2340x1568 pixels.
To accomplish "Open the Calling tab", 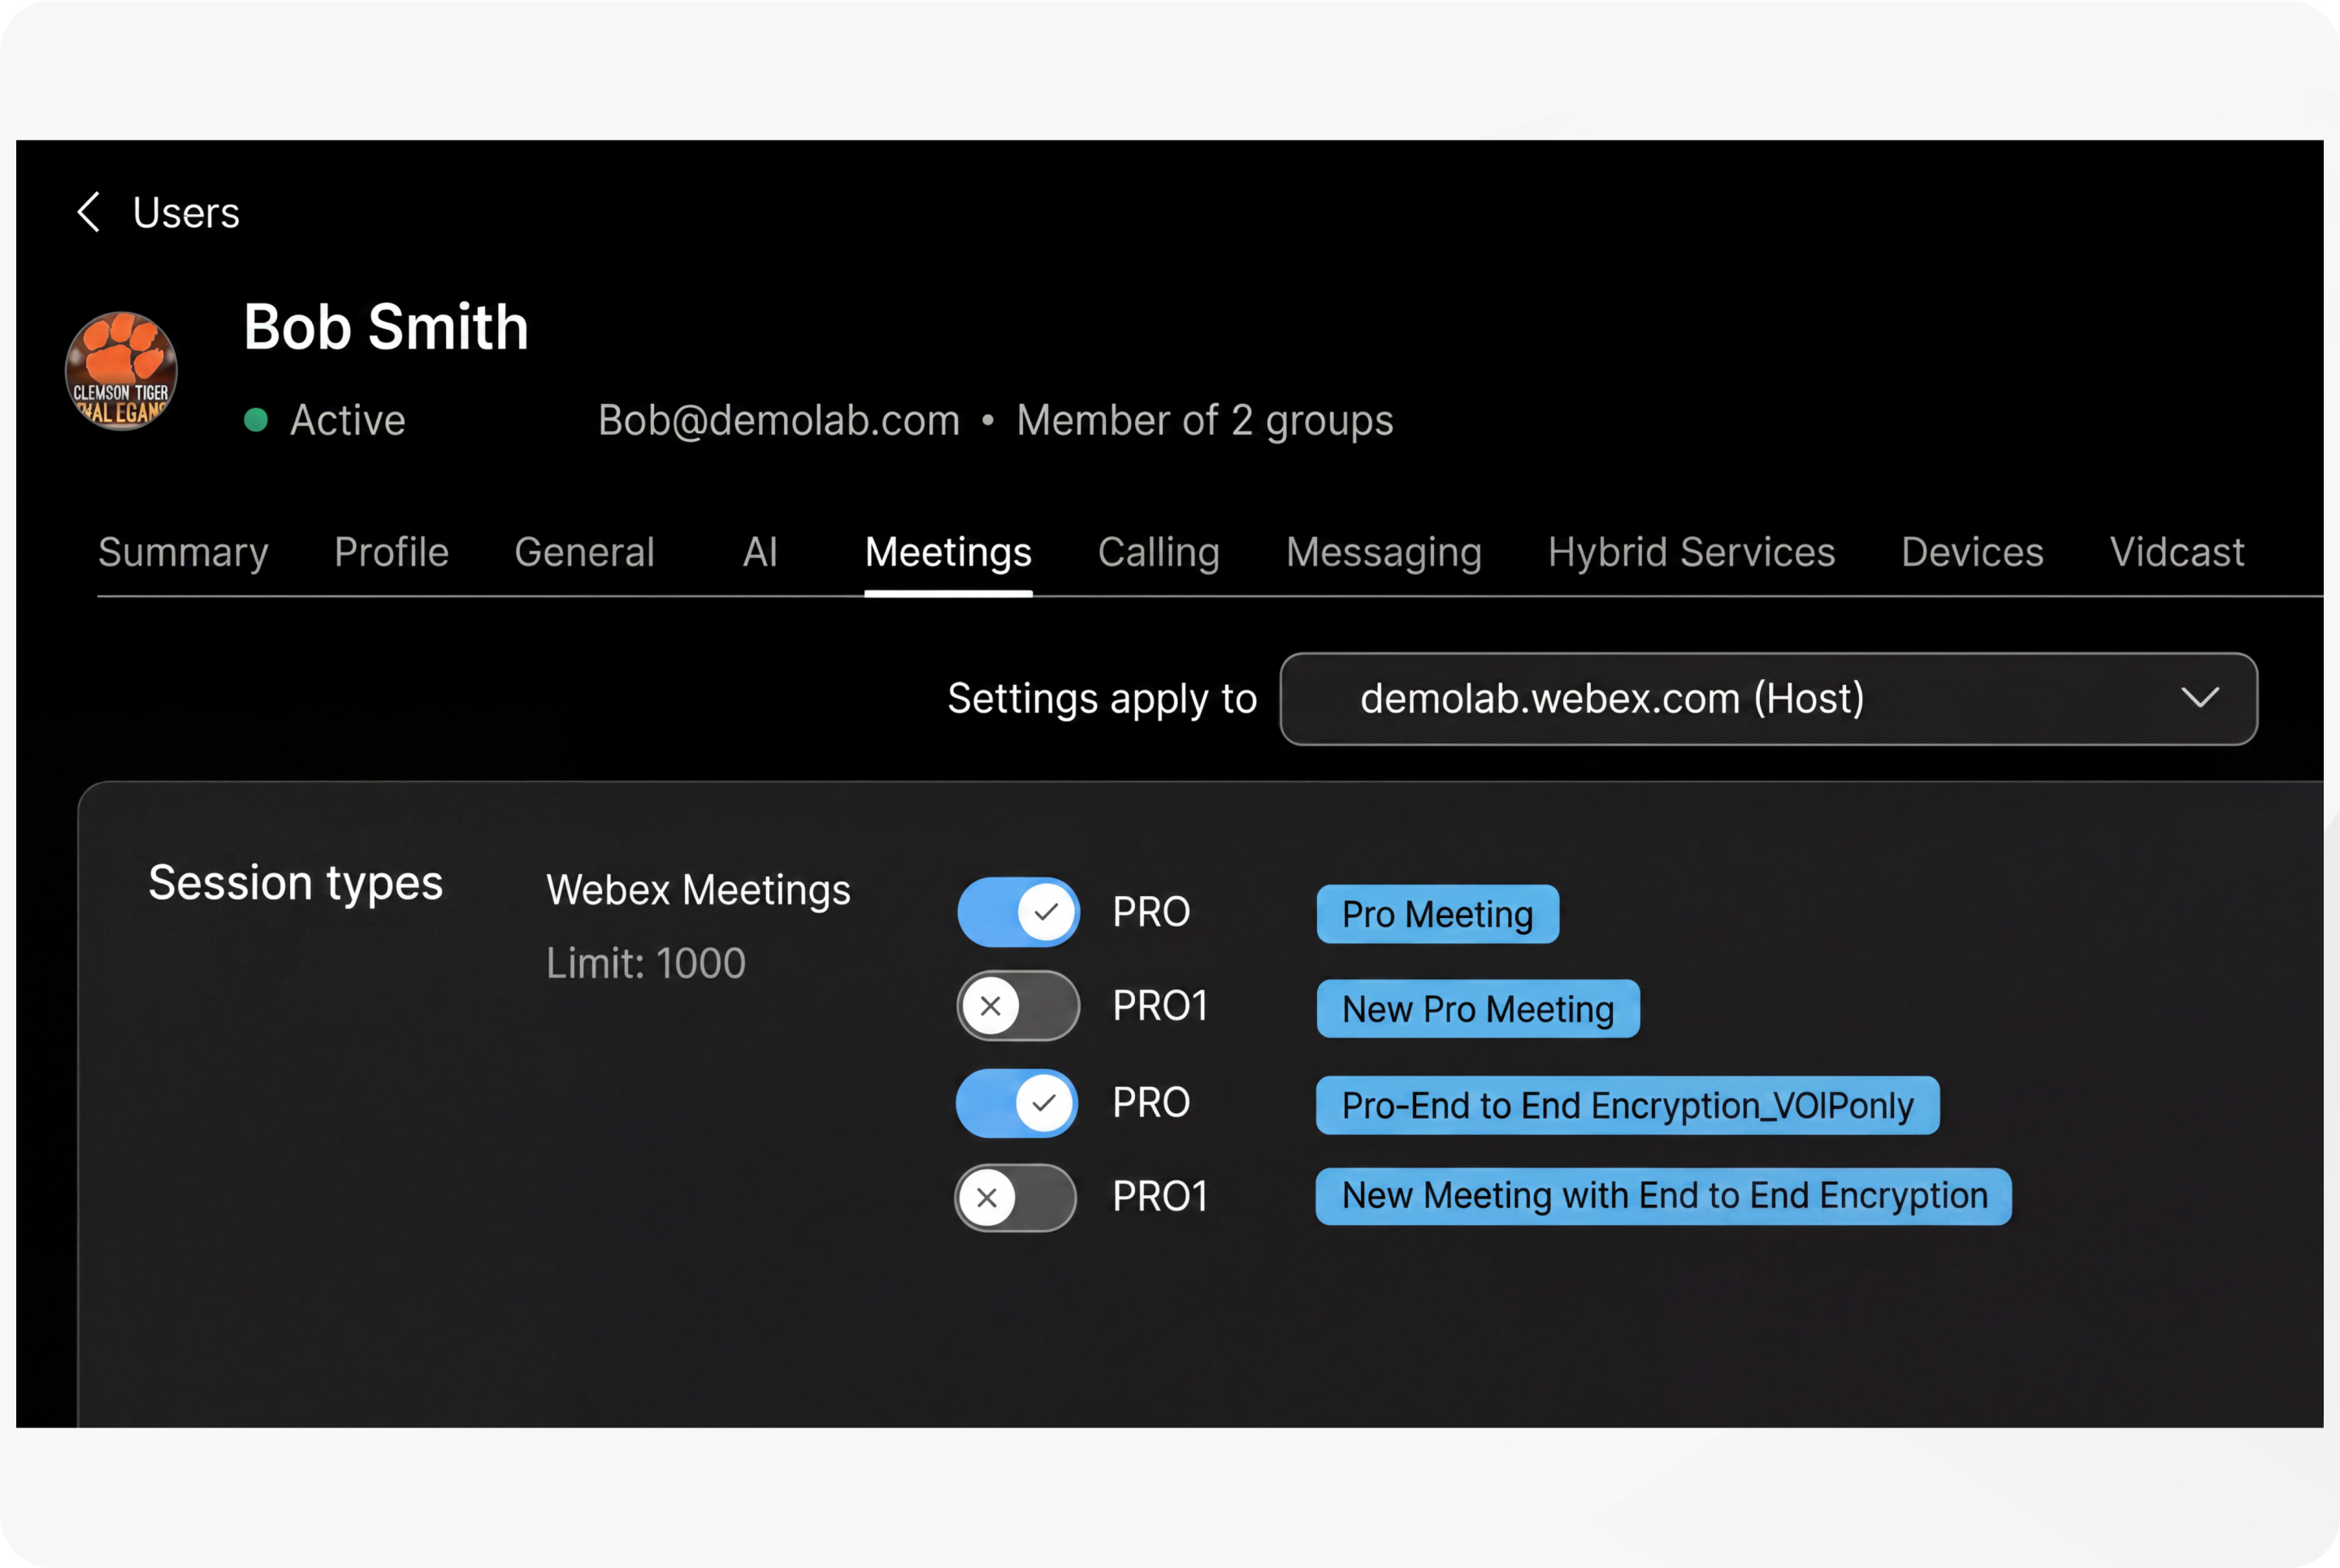I will (1159, 552).
